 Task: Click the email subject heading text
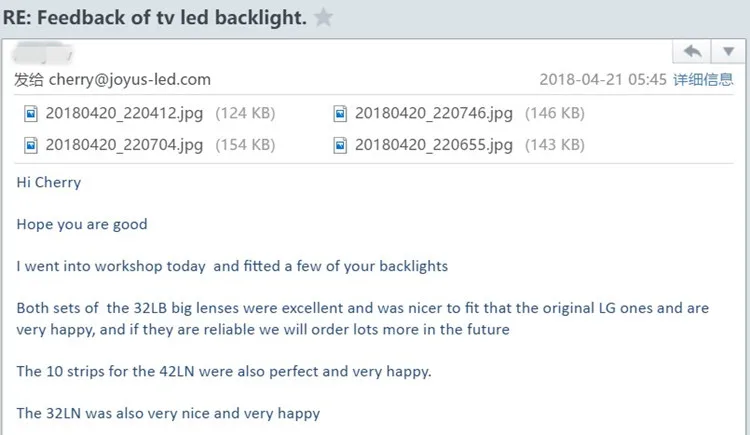click(x=155, y=19)
